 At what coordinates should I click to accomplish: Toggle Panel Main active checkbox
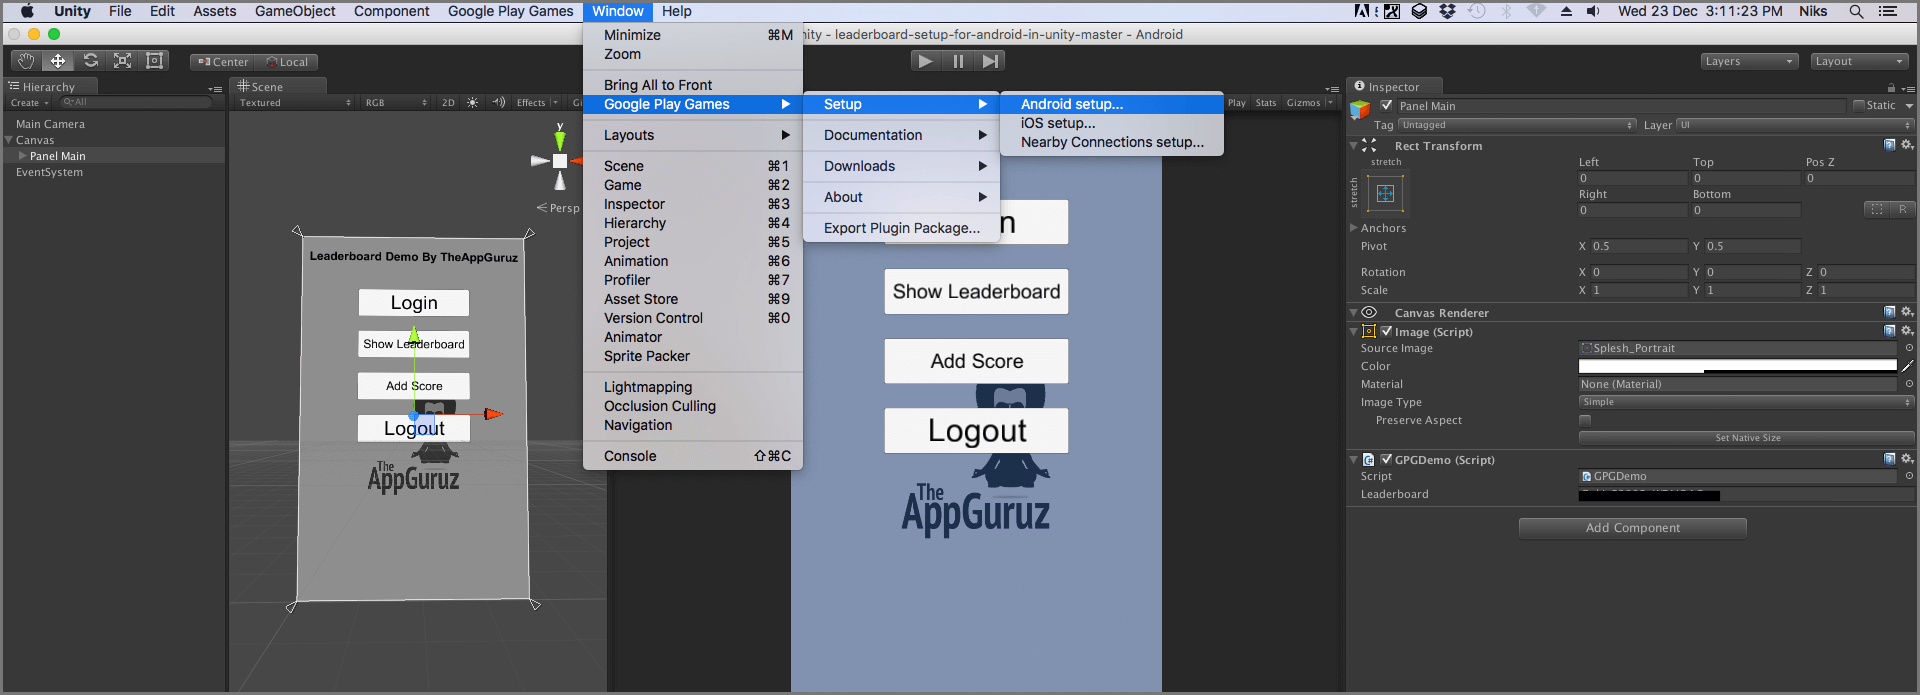click(x=1386, y=105)
